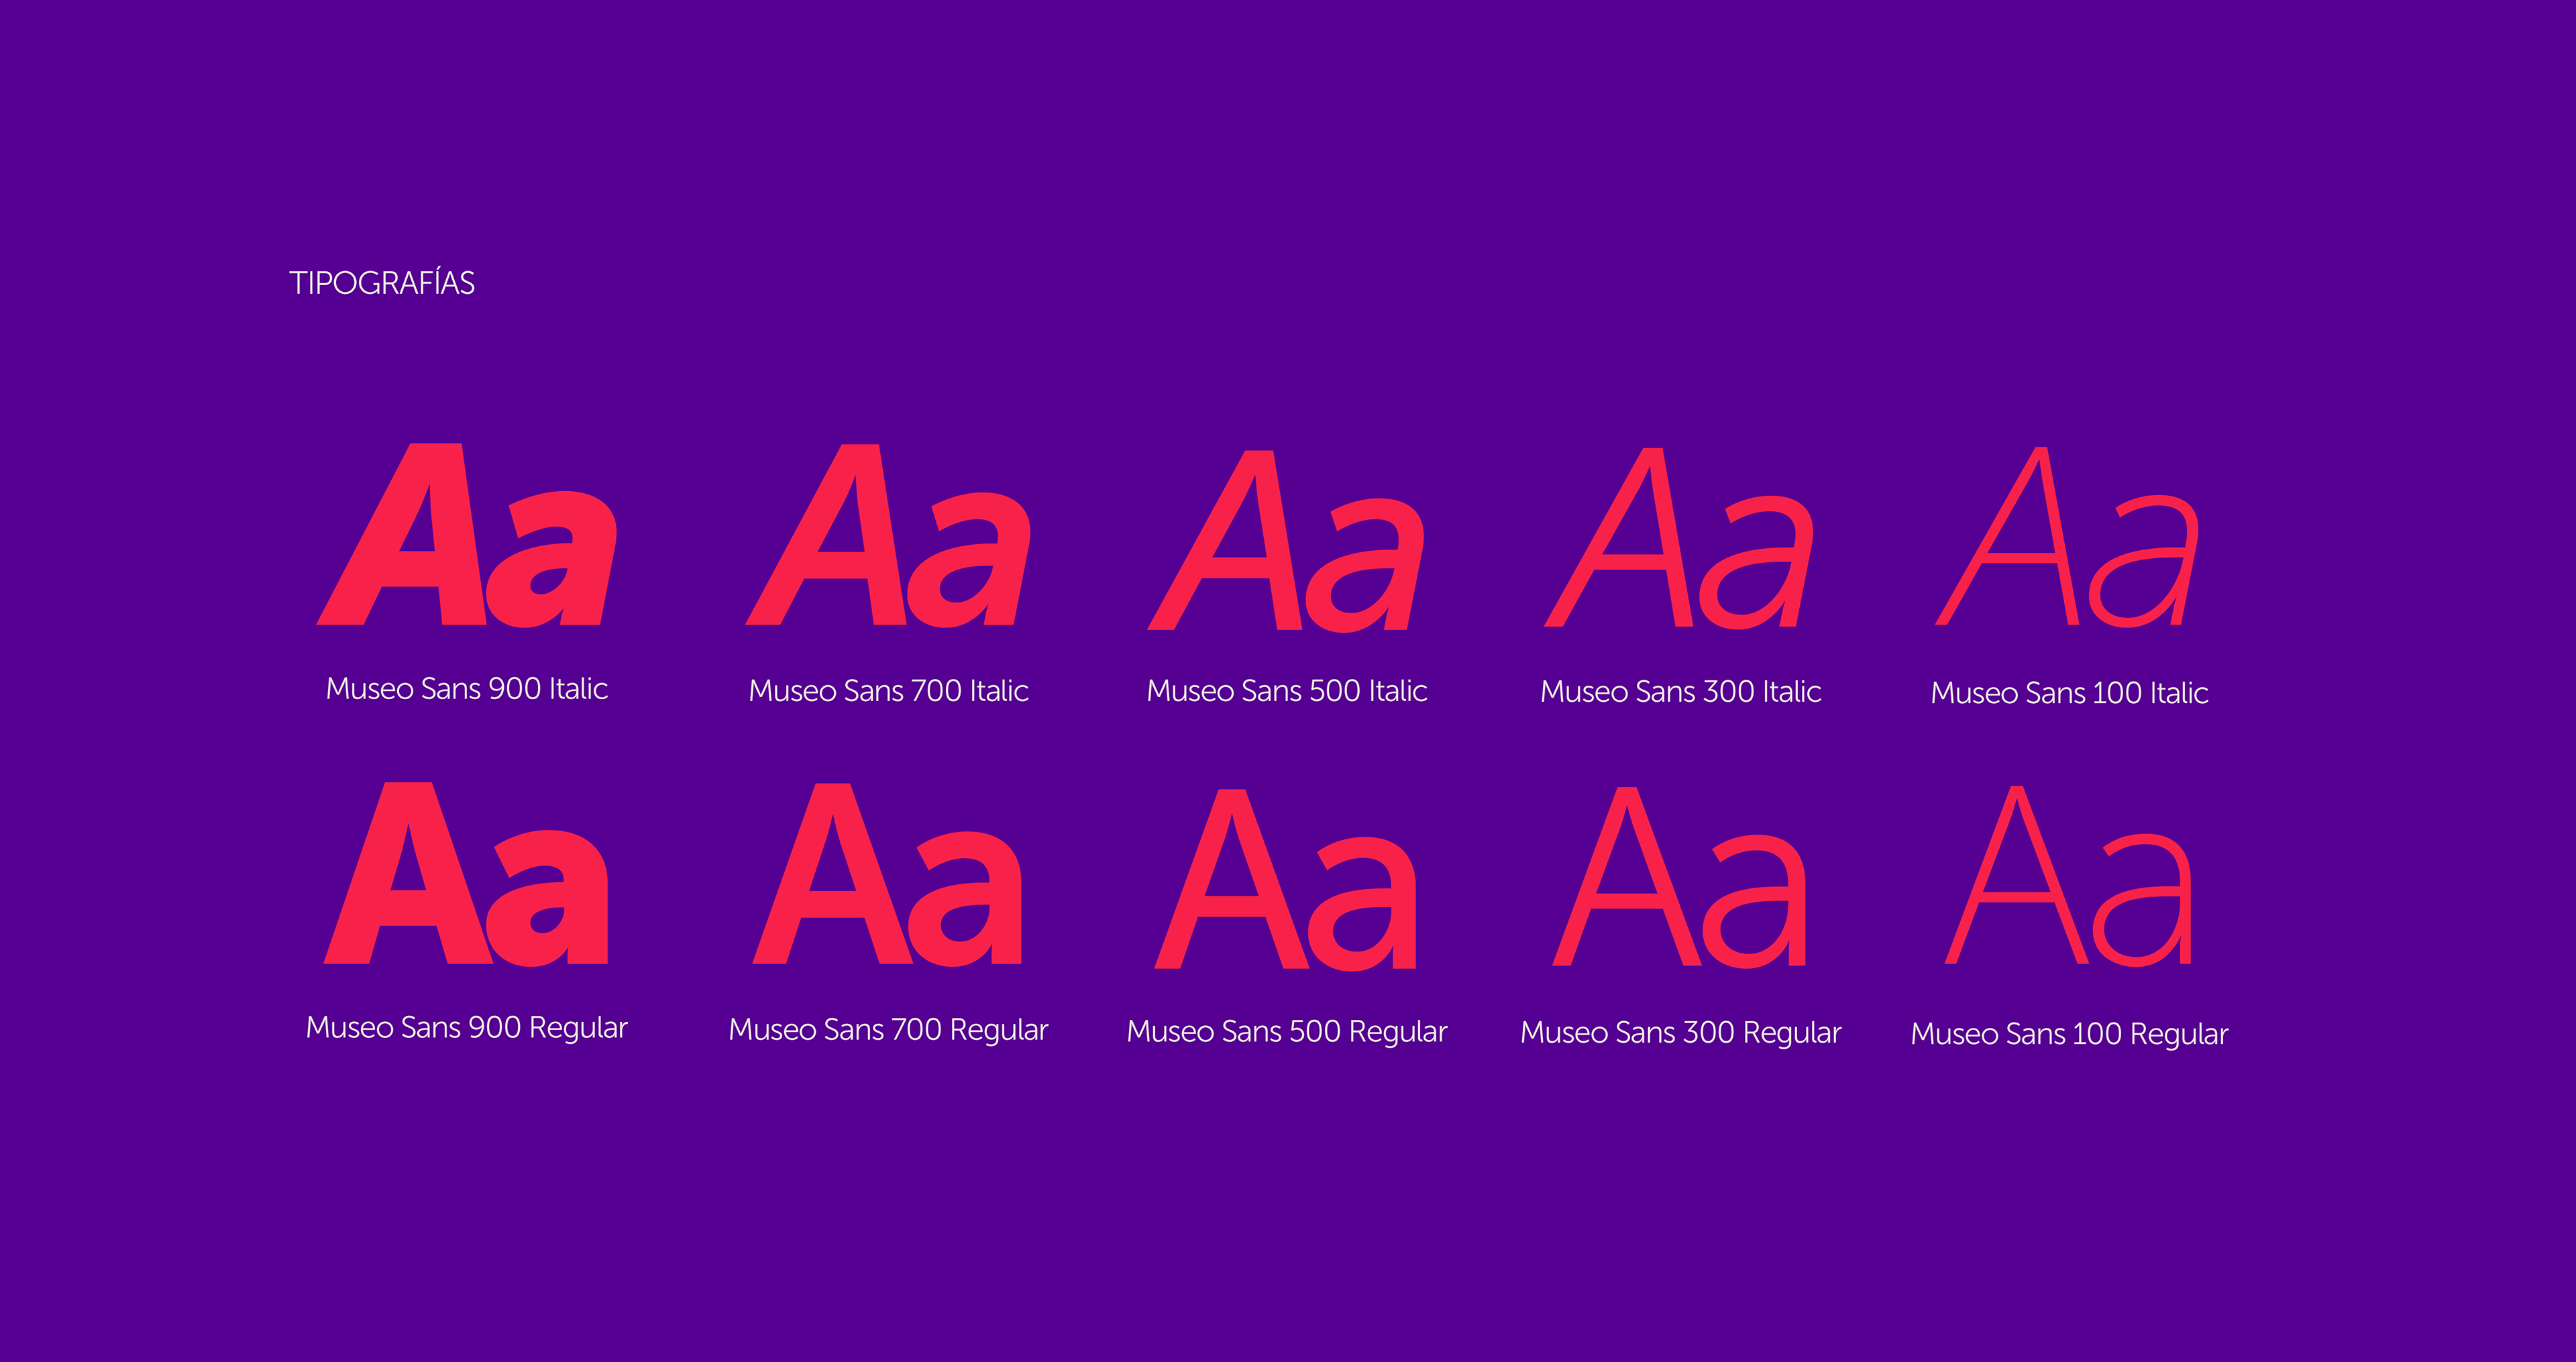
Task: Select the Museo Sans 300 Italic label
Action: pos(1681,691)
